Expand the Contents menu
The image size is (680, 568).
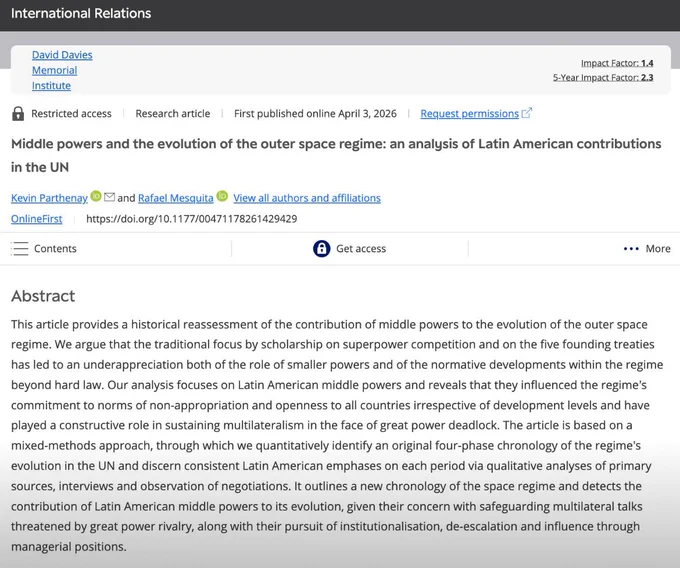click(44, 248)
